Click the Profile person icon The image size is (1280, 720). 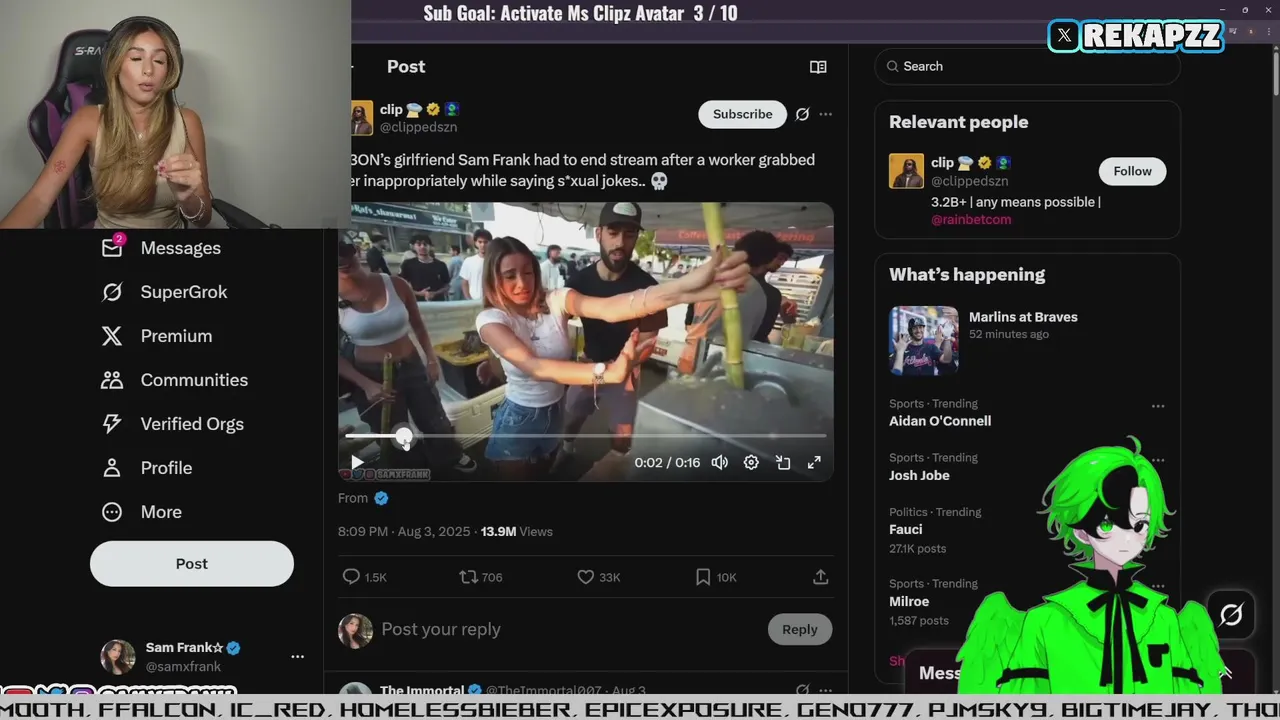click(x=112, y=468)
